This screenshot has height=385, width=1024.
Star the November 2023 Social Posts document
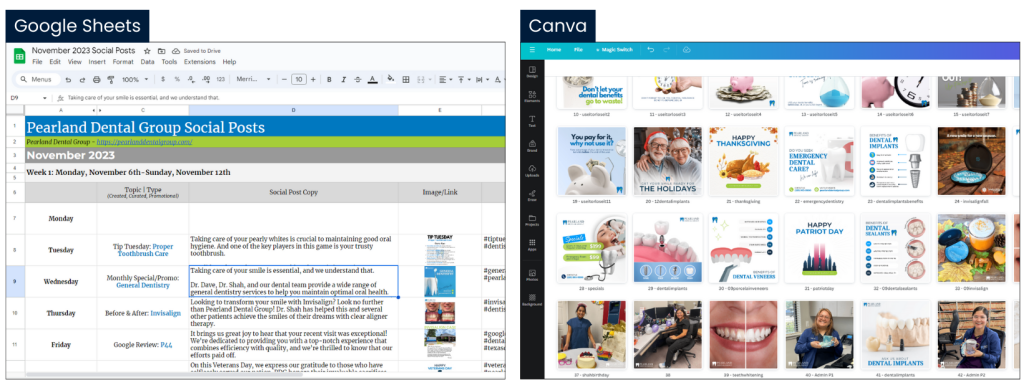(147, 51)
